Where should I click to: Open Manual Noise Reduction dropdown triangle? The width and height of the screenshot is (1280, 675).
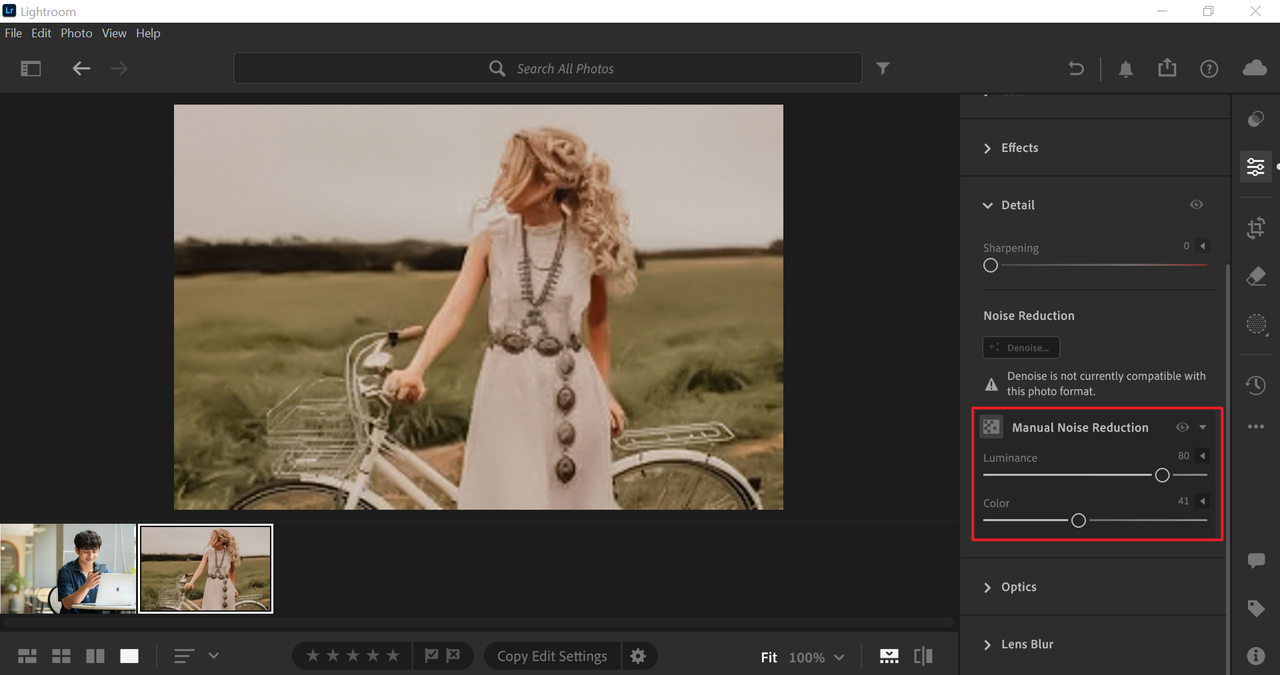click(x=1203, y=428)
